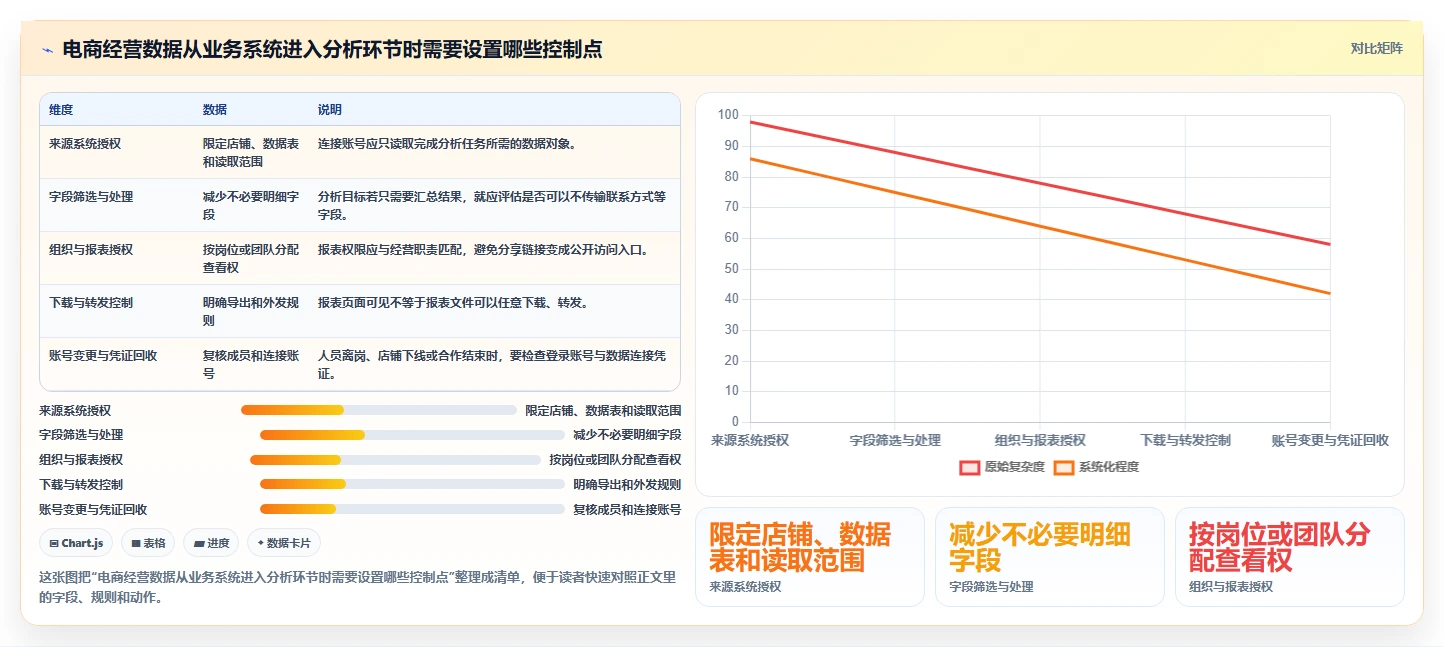Click the table cell 复核成员和连接账号

(251, 364)
